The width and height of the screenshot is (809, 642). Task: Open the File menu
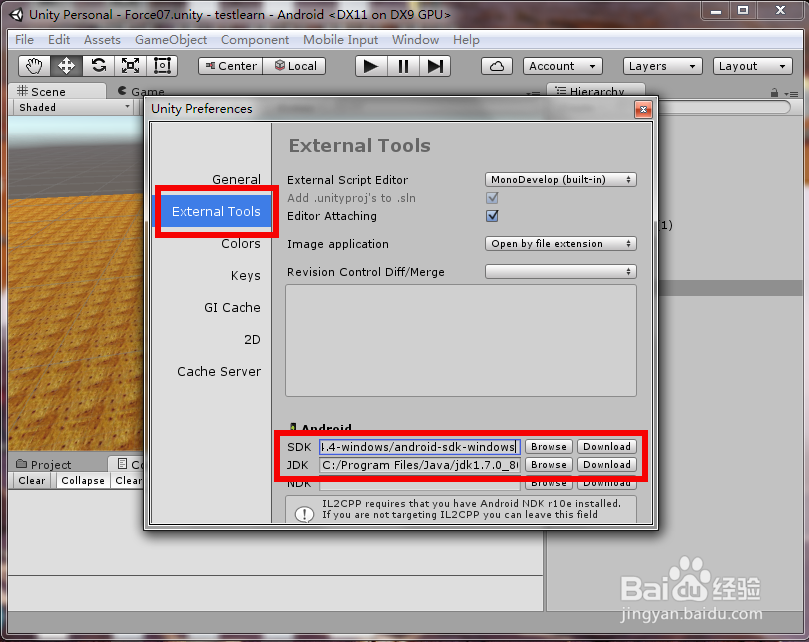pyautogui.click(x=24, y=40)
